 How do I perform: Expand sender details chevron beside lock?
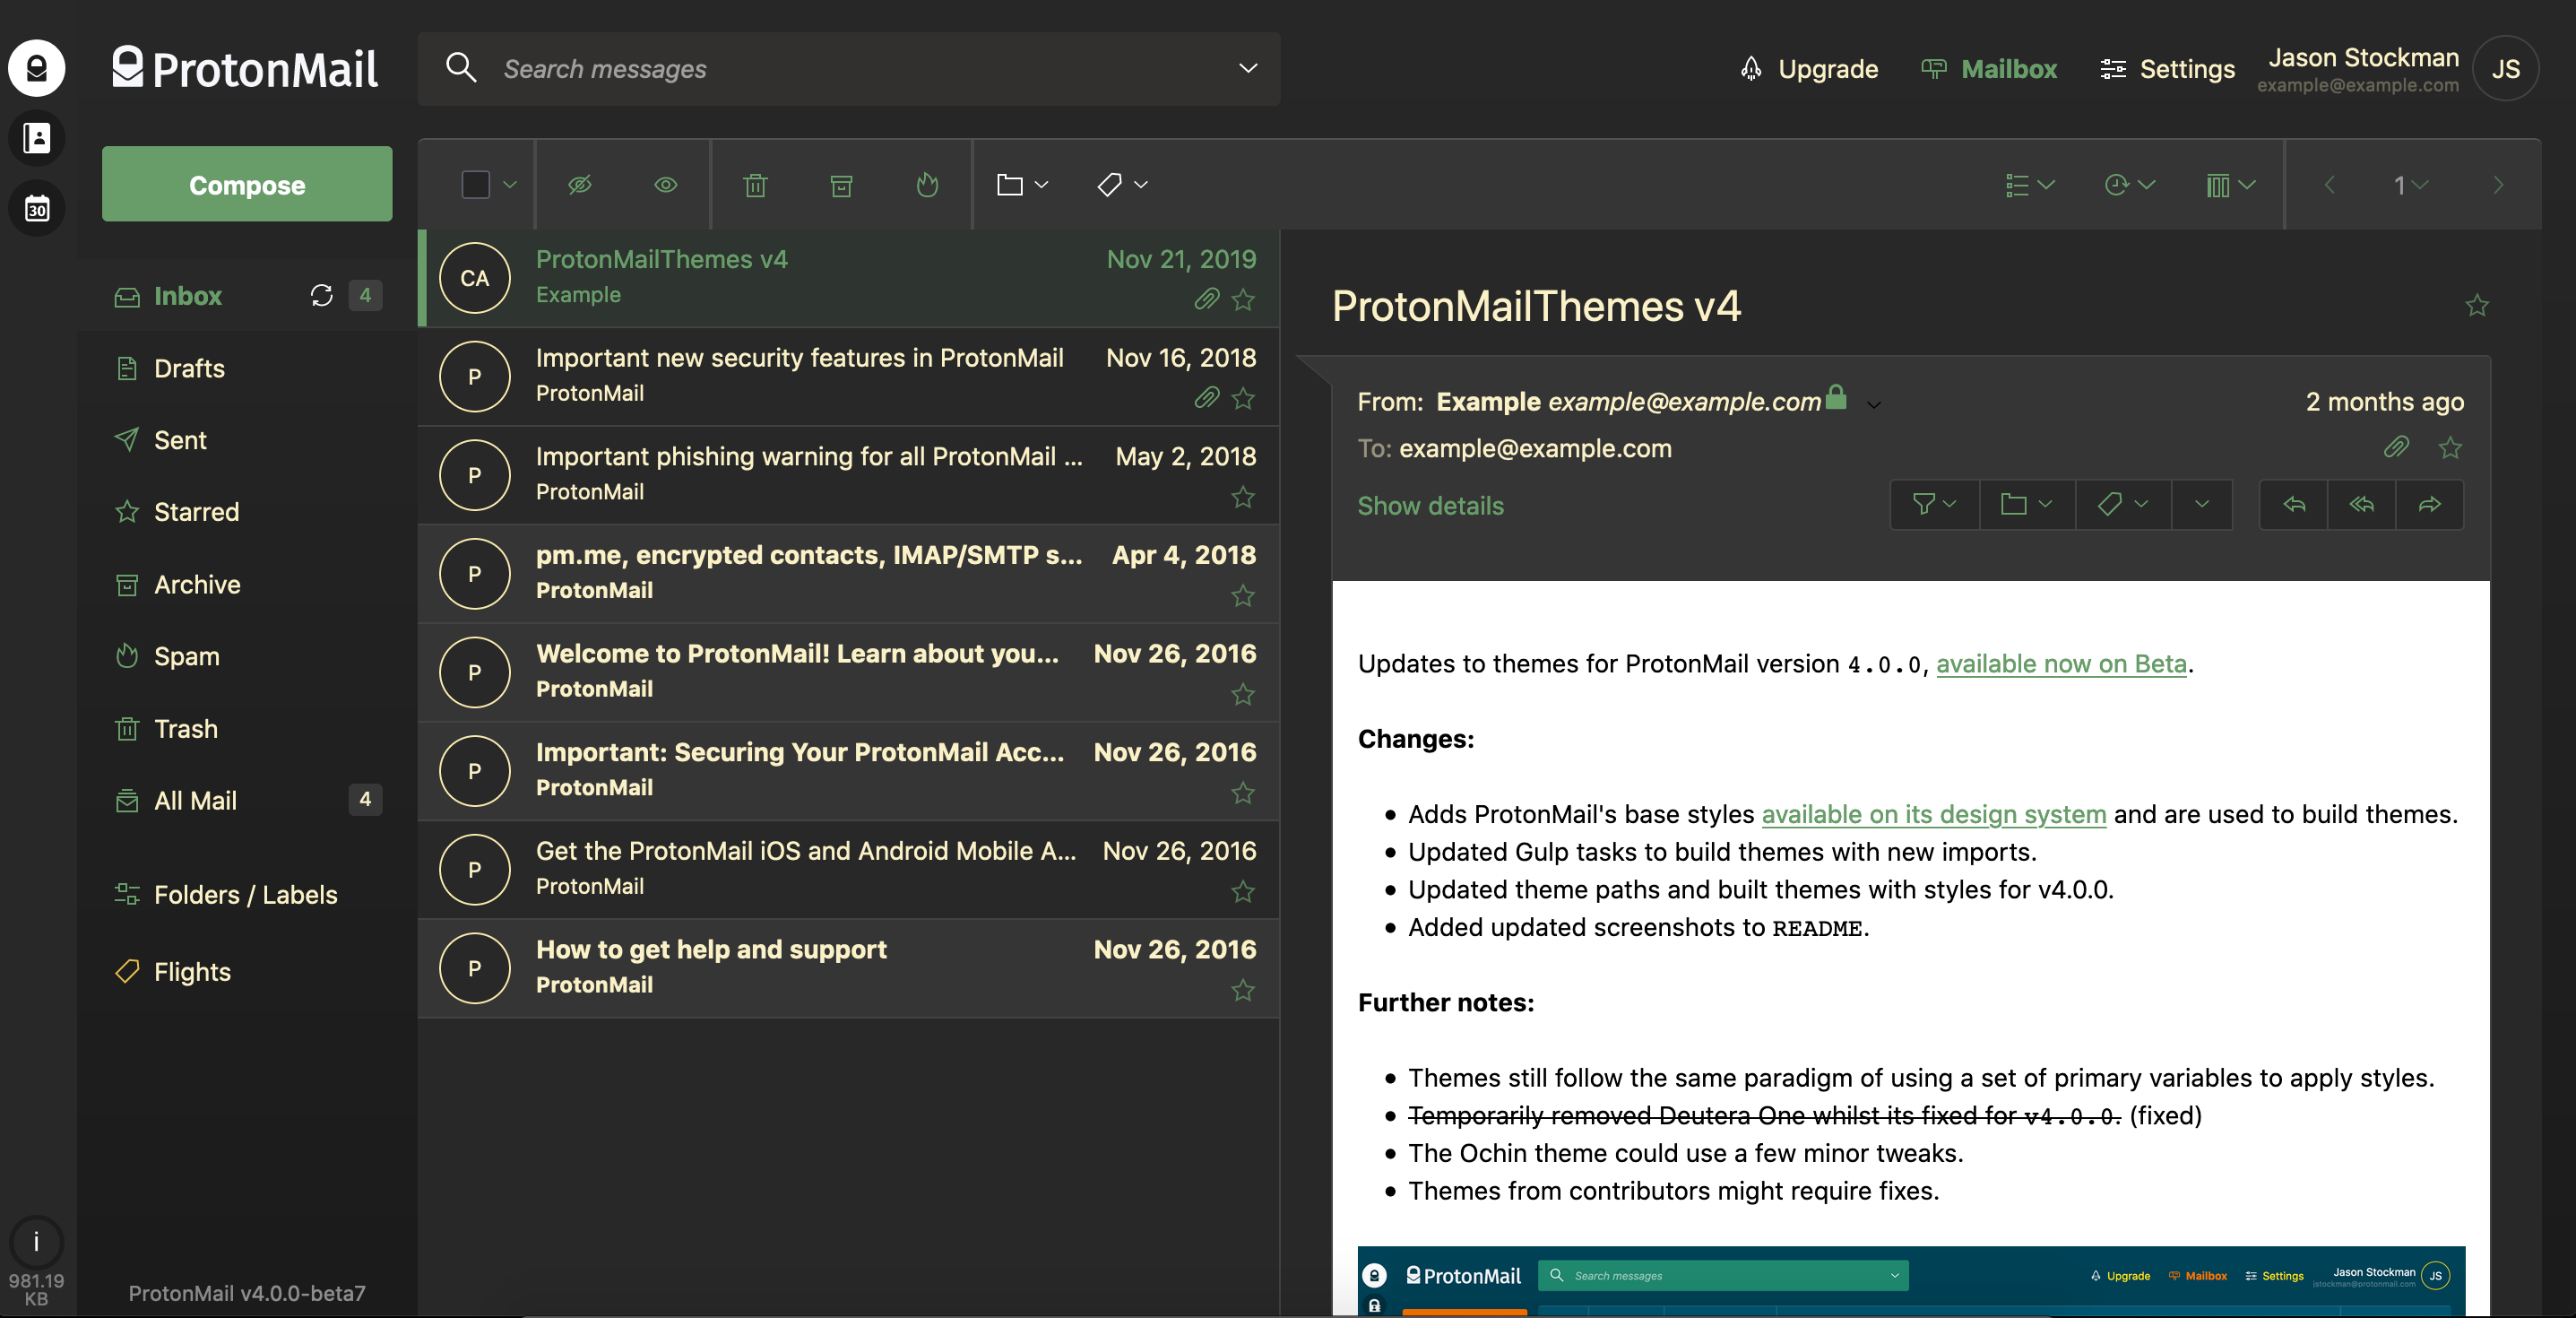1874,405
